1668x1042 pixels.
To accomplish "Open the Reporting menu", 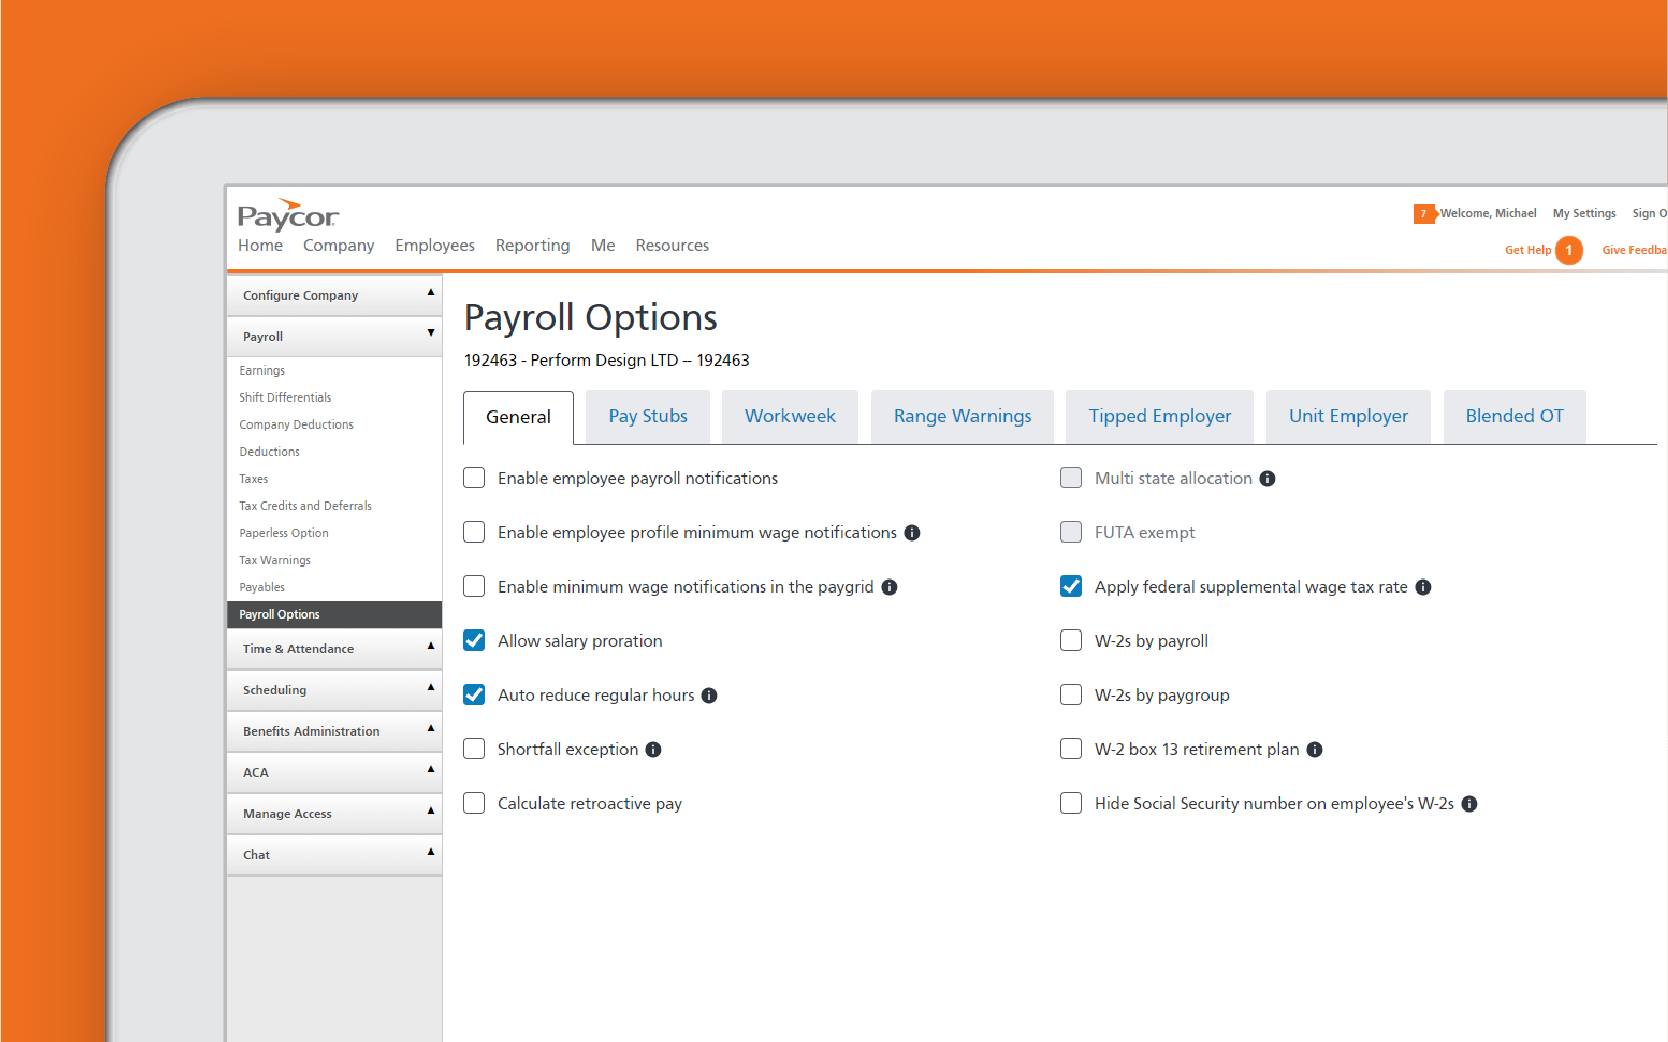I will click(533, 246).
